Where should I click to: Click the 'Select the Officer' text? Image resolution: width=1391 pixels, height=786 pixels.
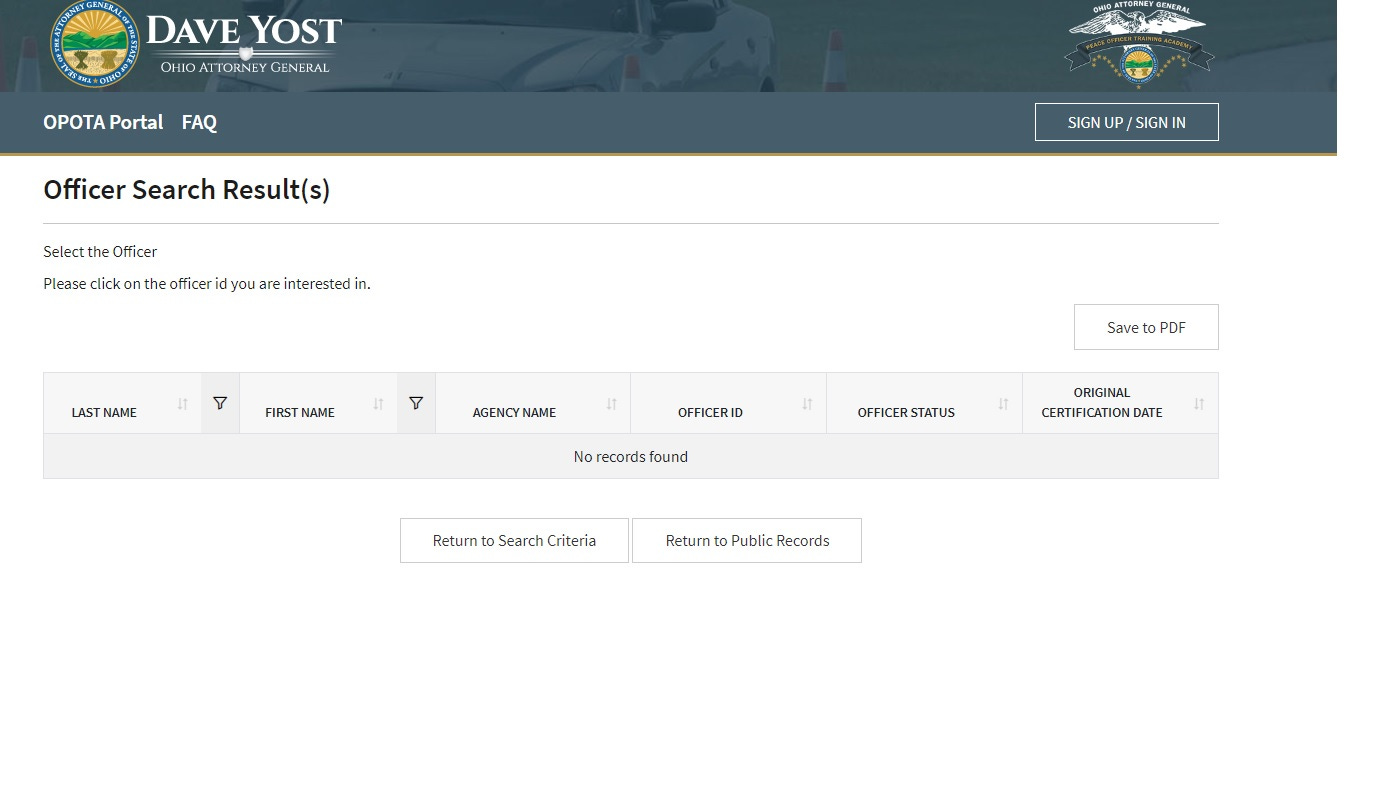(100, 251)
